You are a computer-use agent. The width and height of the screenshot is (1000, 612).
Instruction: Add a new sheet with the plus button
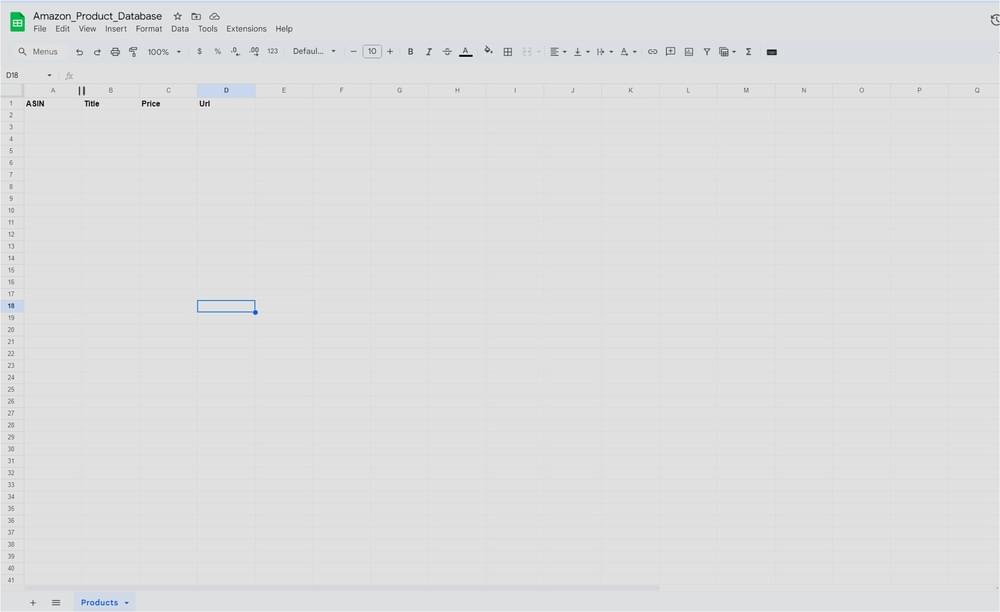pos(32,602)
